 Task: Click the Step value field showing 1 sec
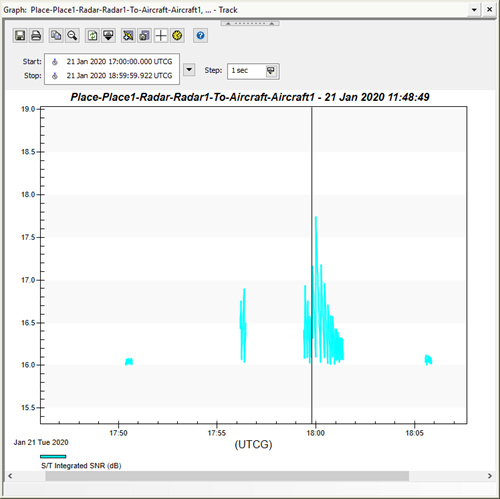click(247, 71)
